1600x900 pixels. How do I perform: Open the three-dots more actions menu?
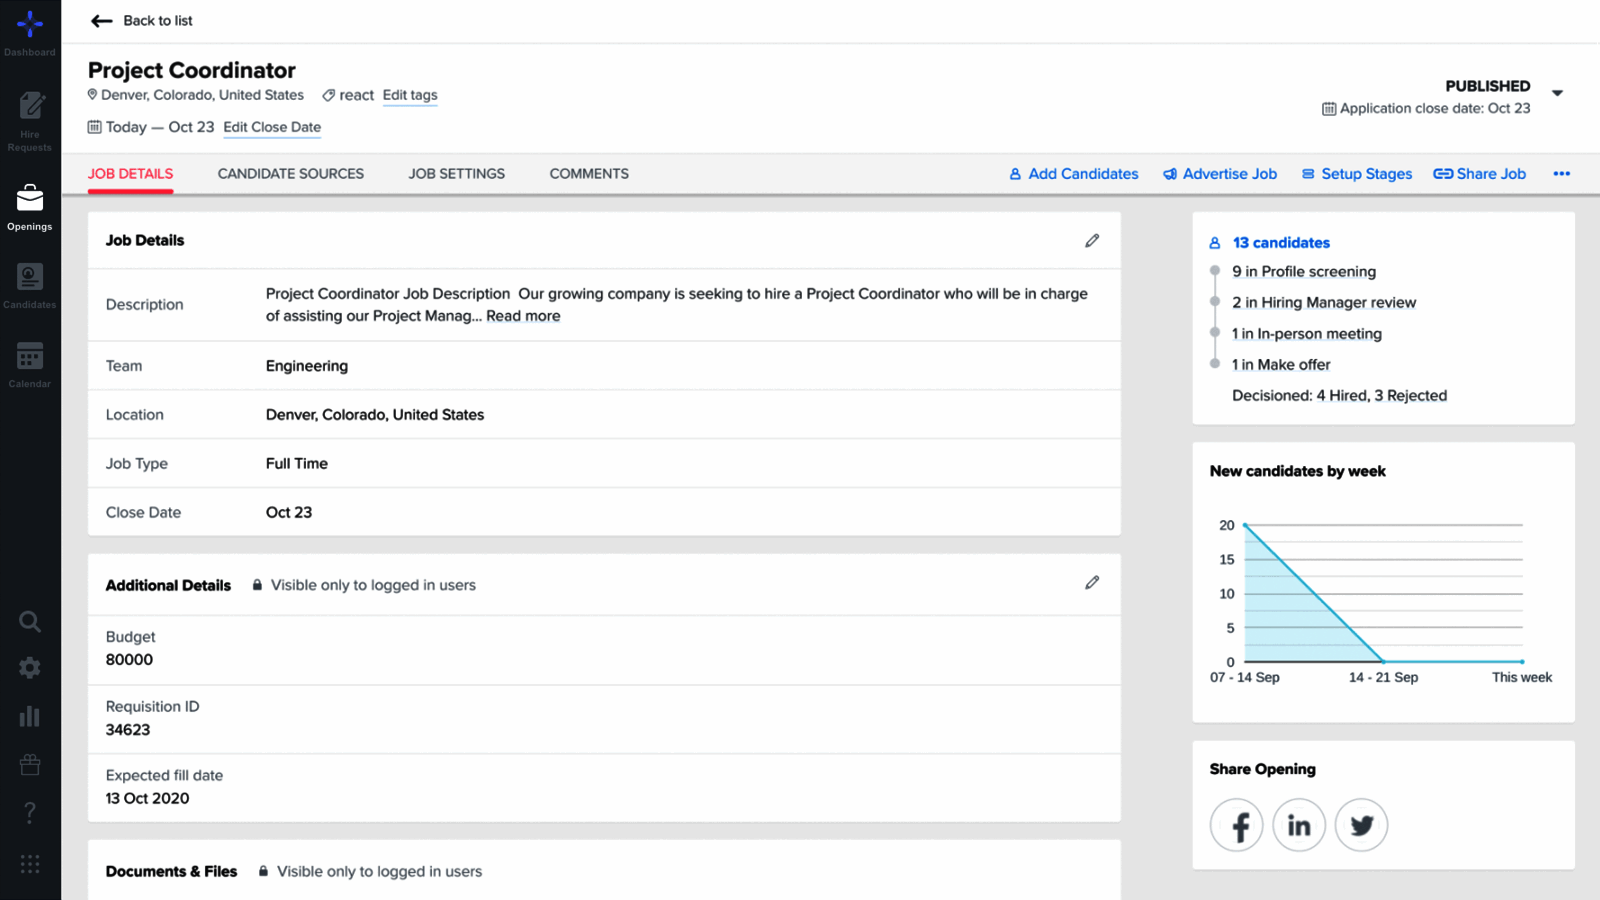click(1561, 174)
